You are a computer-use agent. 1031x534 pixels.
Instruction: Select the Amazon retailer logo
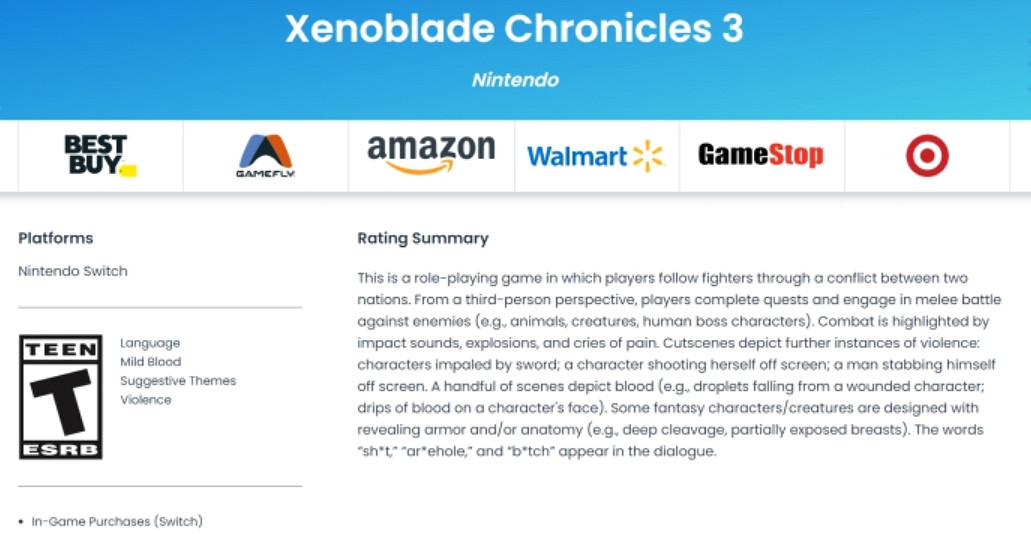[431, 155]
